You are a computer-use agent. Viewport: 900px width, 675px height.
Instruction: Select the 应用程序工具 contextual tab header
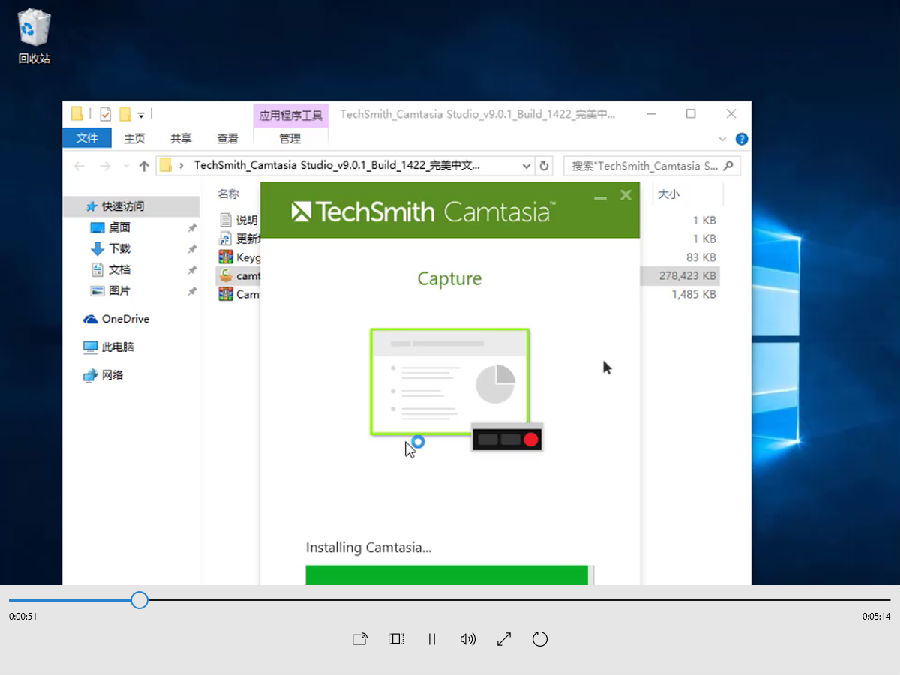pyautogui.click(x=290, y=115)
